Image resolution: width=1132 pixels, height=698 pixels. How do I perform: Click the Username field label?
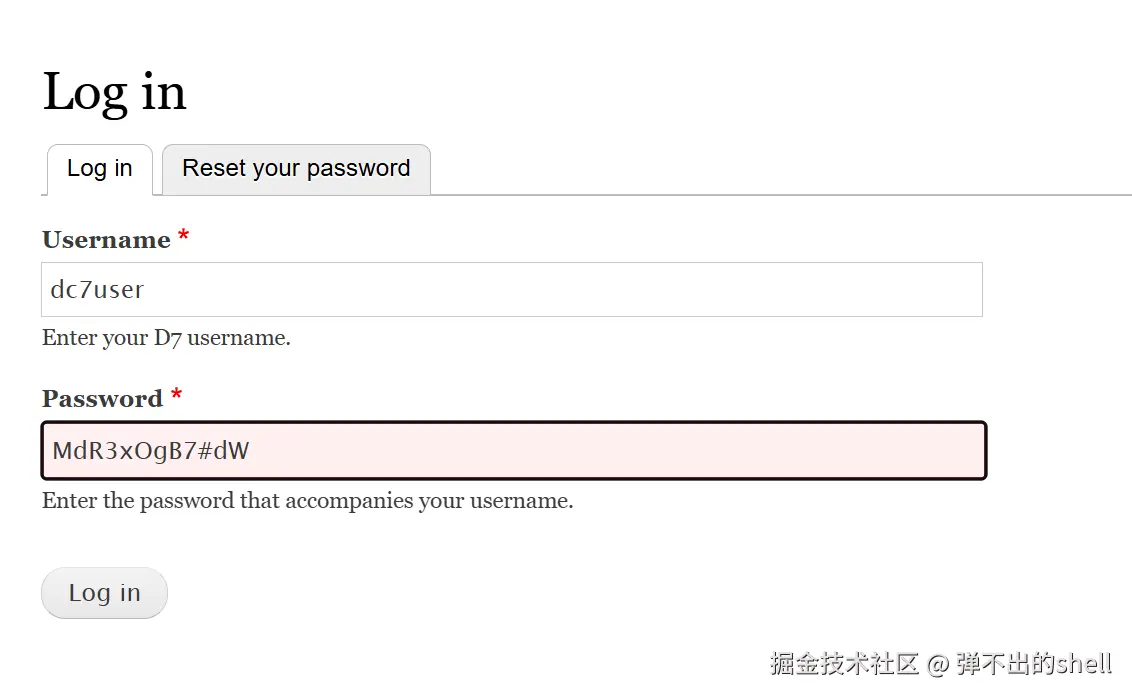[107, 239]
